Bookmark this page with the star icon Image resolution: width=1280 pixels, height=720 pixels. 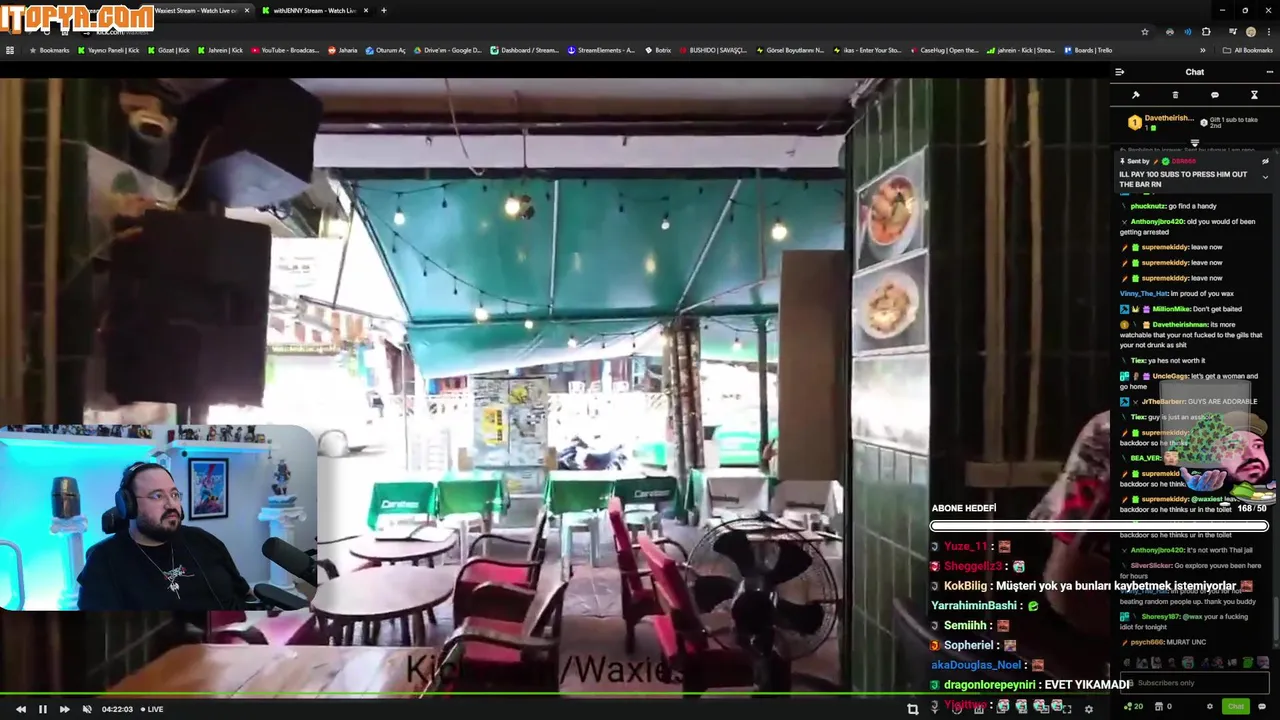click(1145, 32)
